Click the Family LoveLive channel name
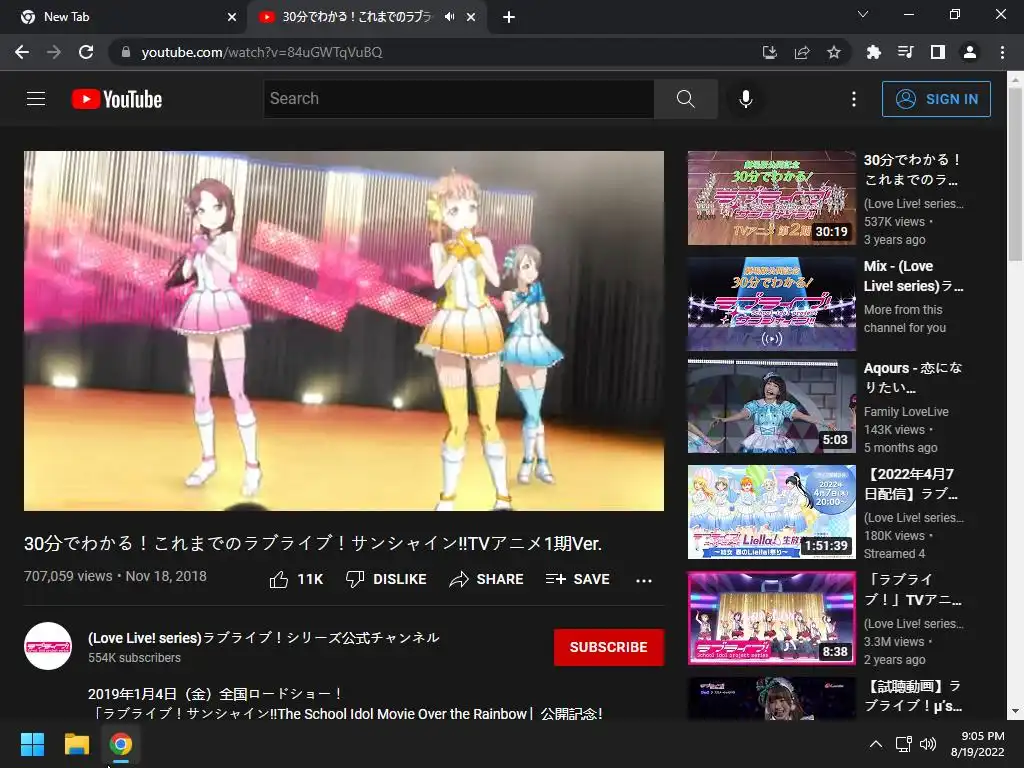 [906, 411]
